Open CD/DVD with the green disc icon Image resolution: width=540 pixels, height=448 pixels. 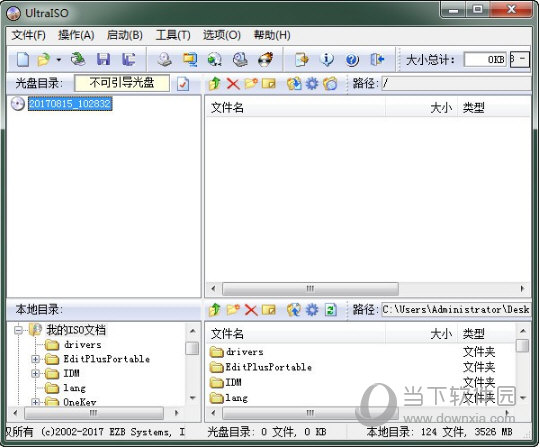pos(78,59)
